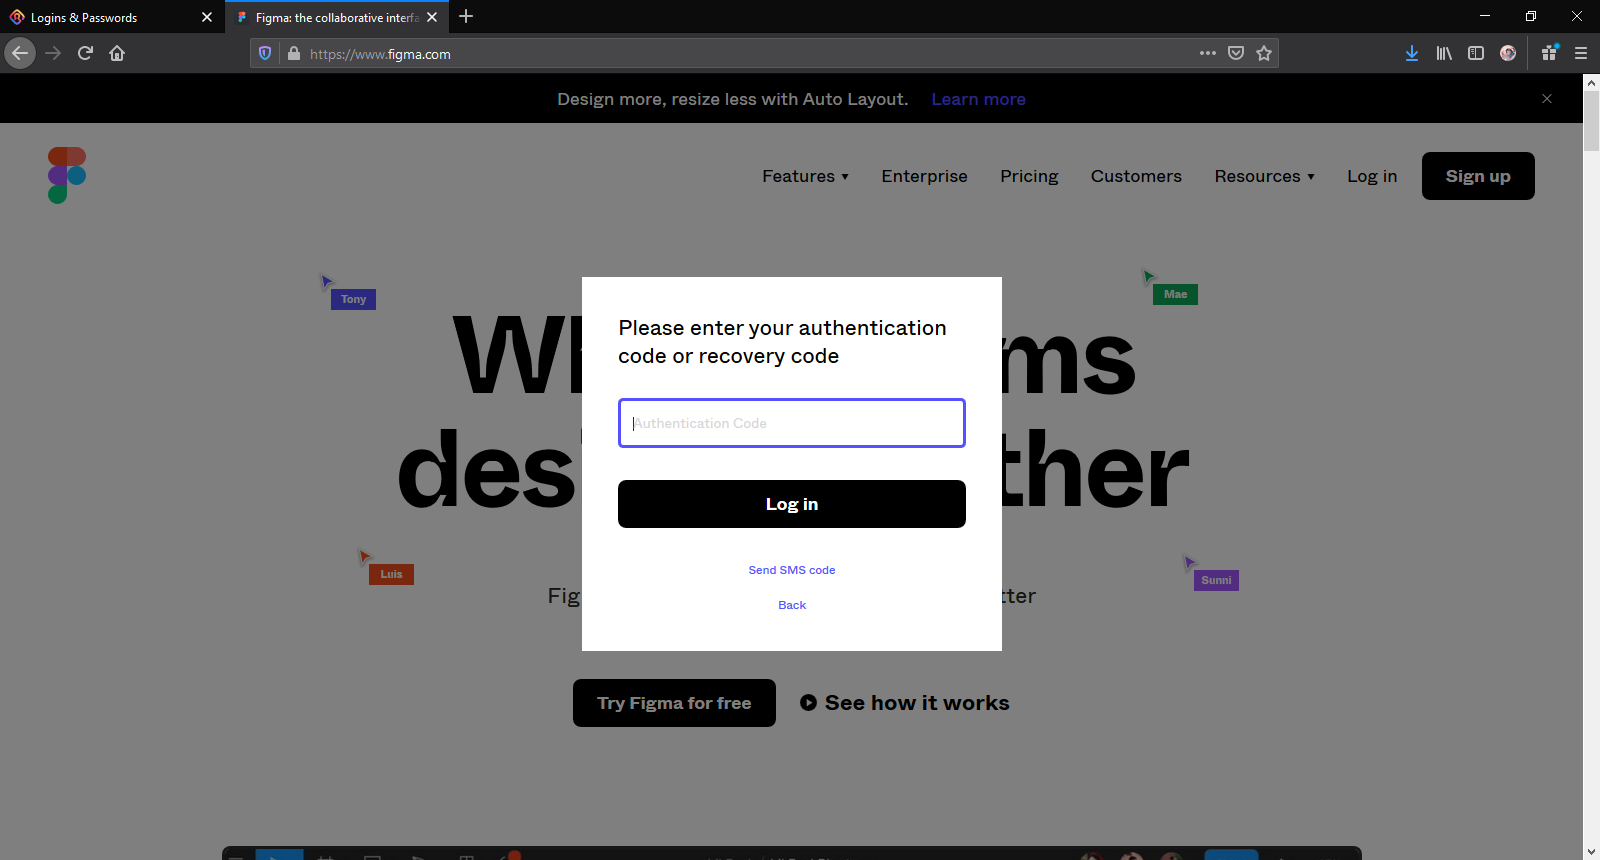Screen dimensions: 1600x860
Task: Go back using the browser back arrow
Action: 20,53
